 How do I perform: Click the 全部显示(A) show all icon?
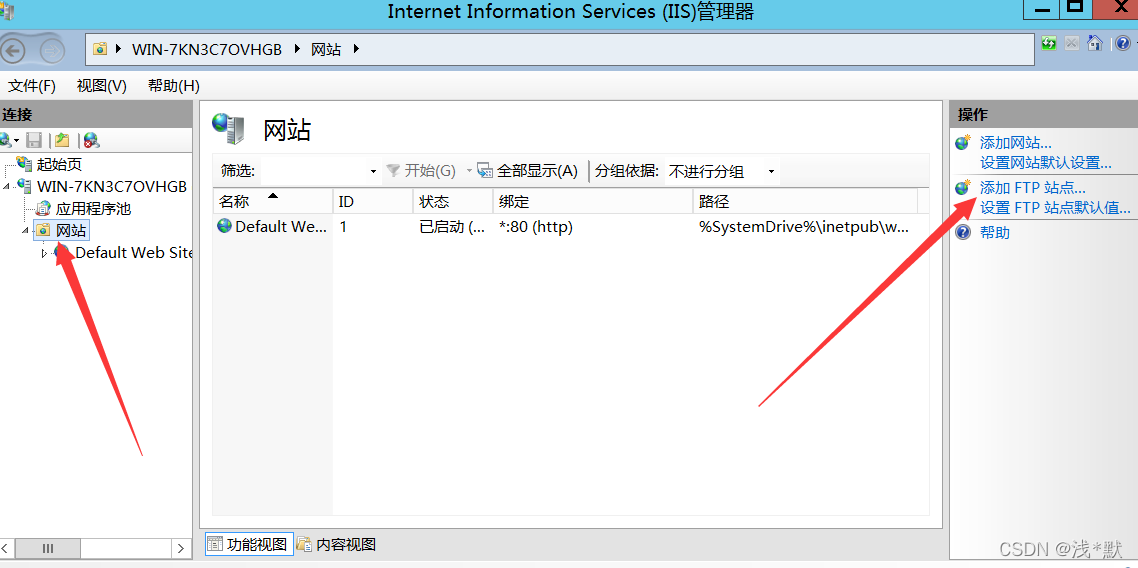point(485,170)
